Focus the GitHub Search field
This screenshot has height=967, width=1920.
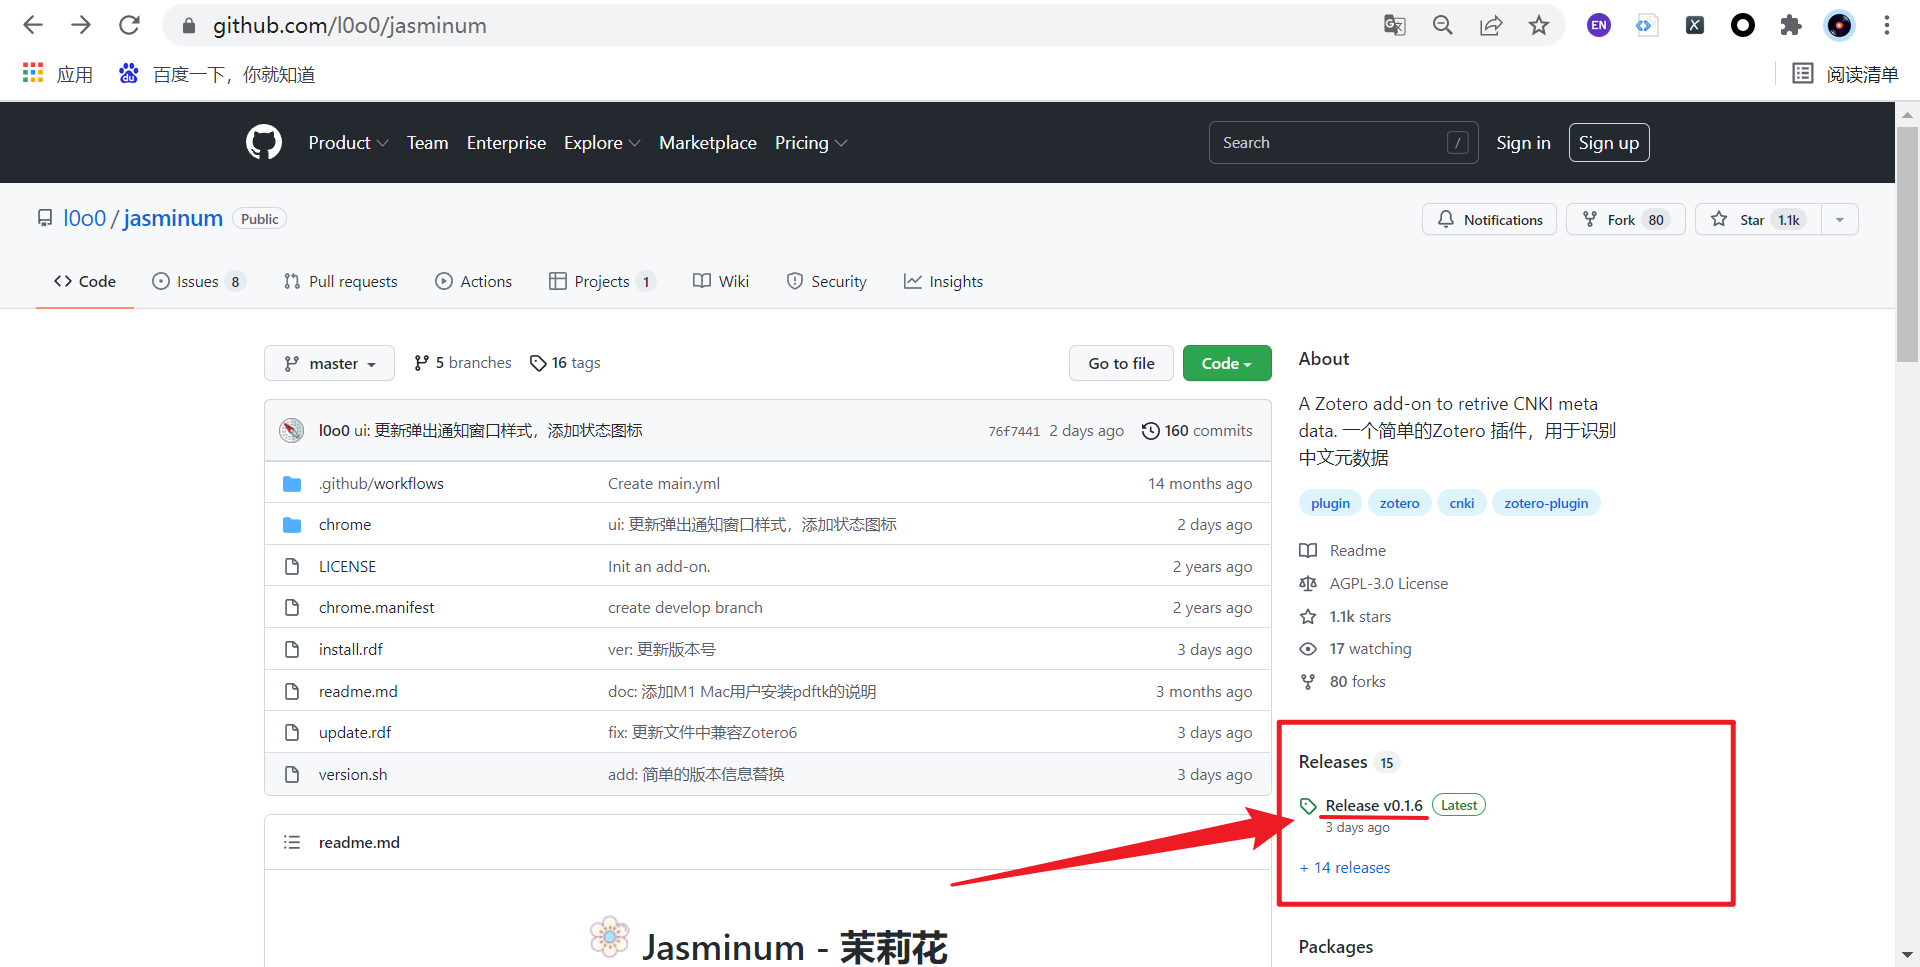click(x=1343, y=143)
